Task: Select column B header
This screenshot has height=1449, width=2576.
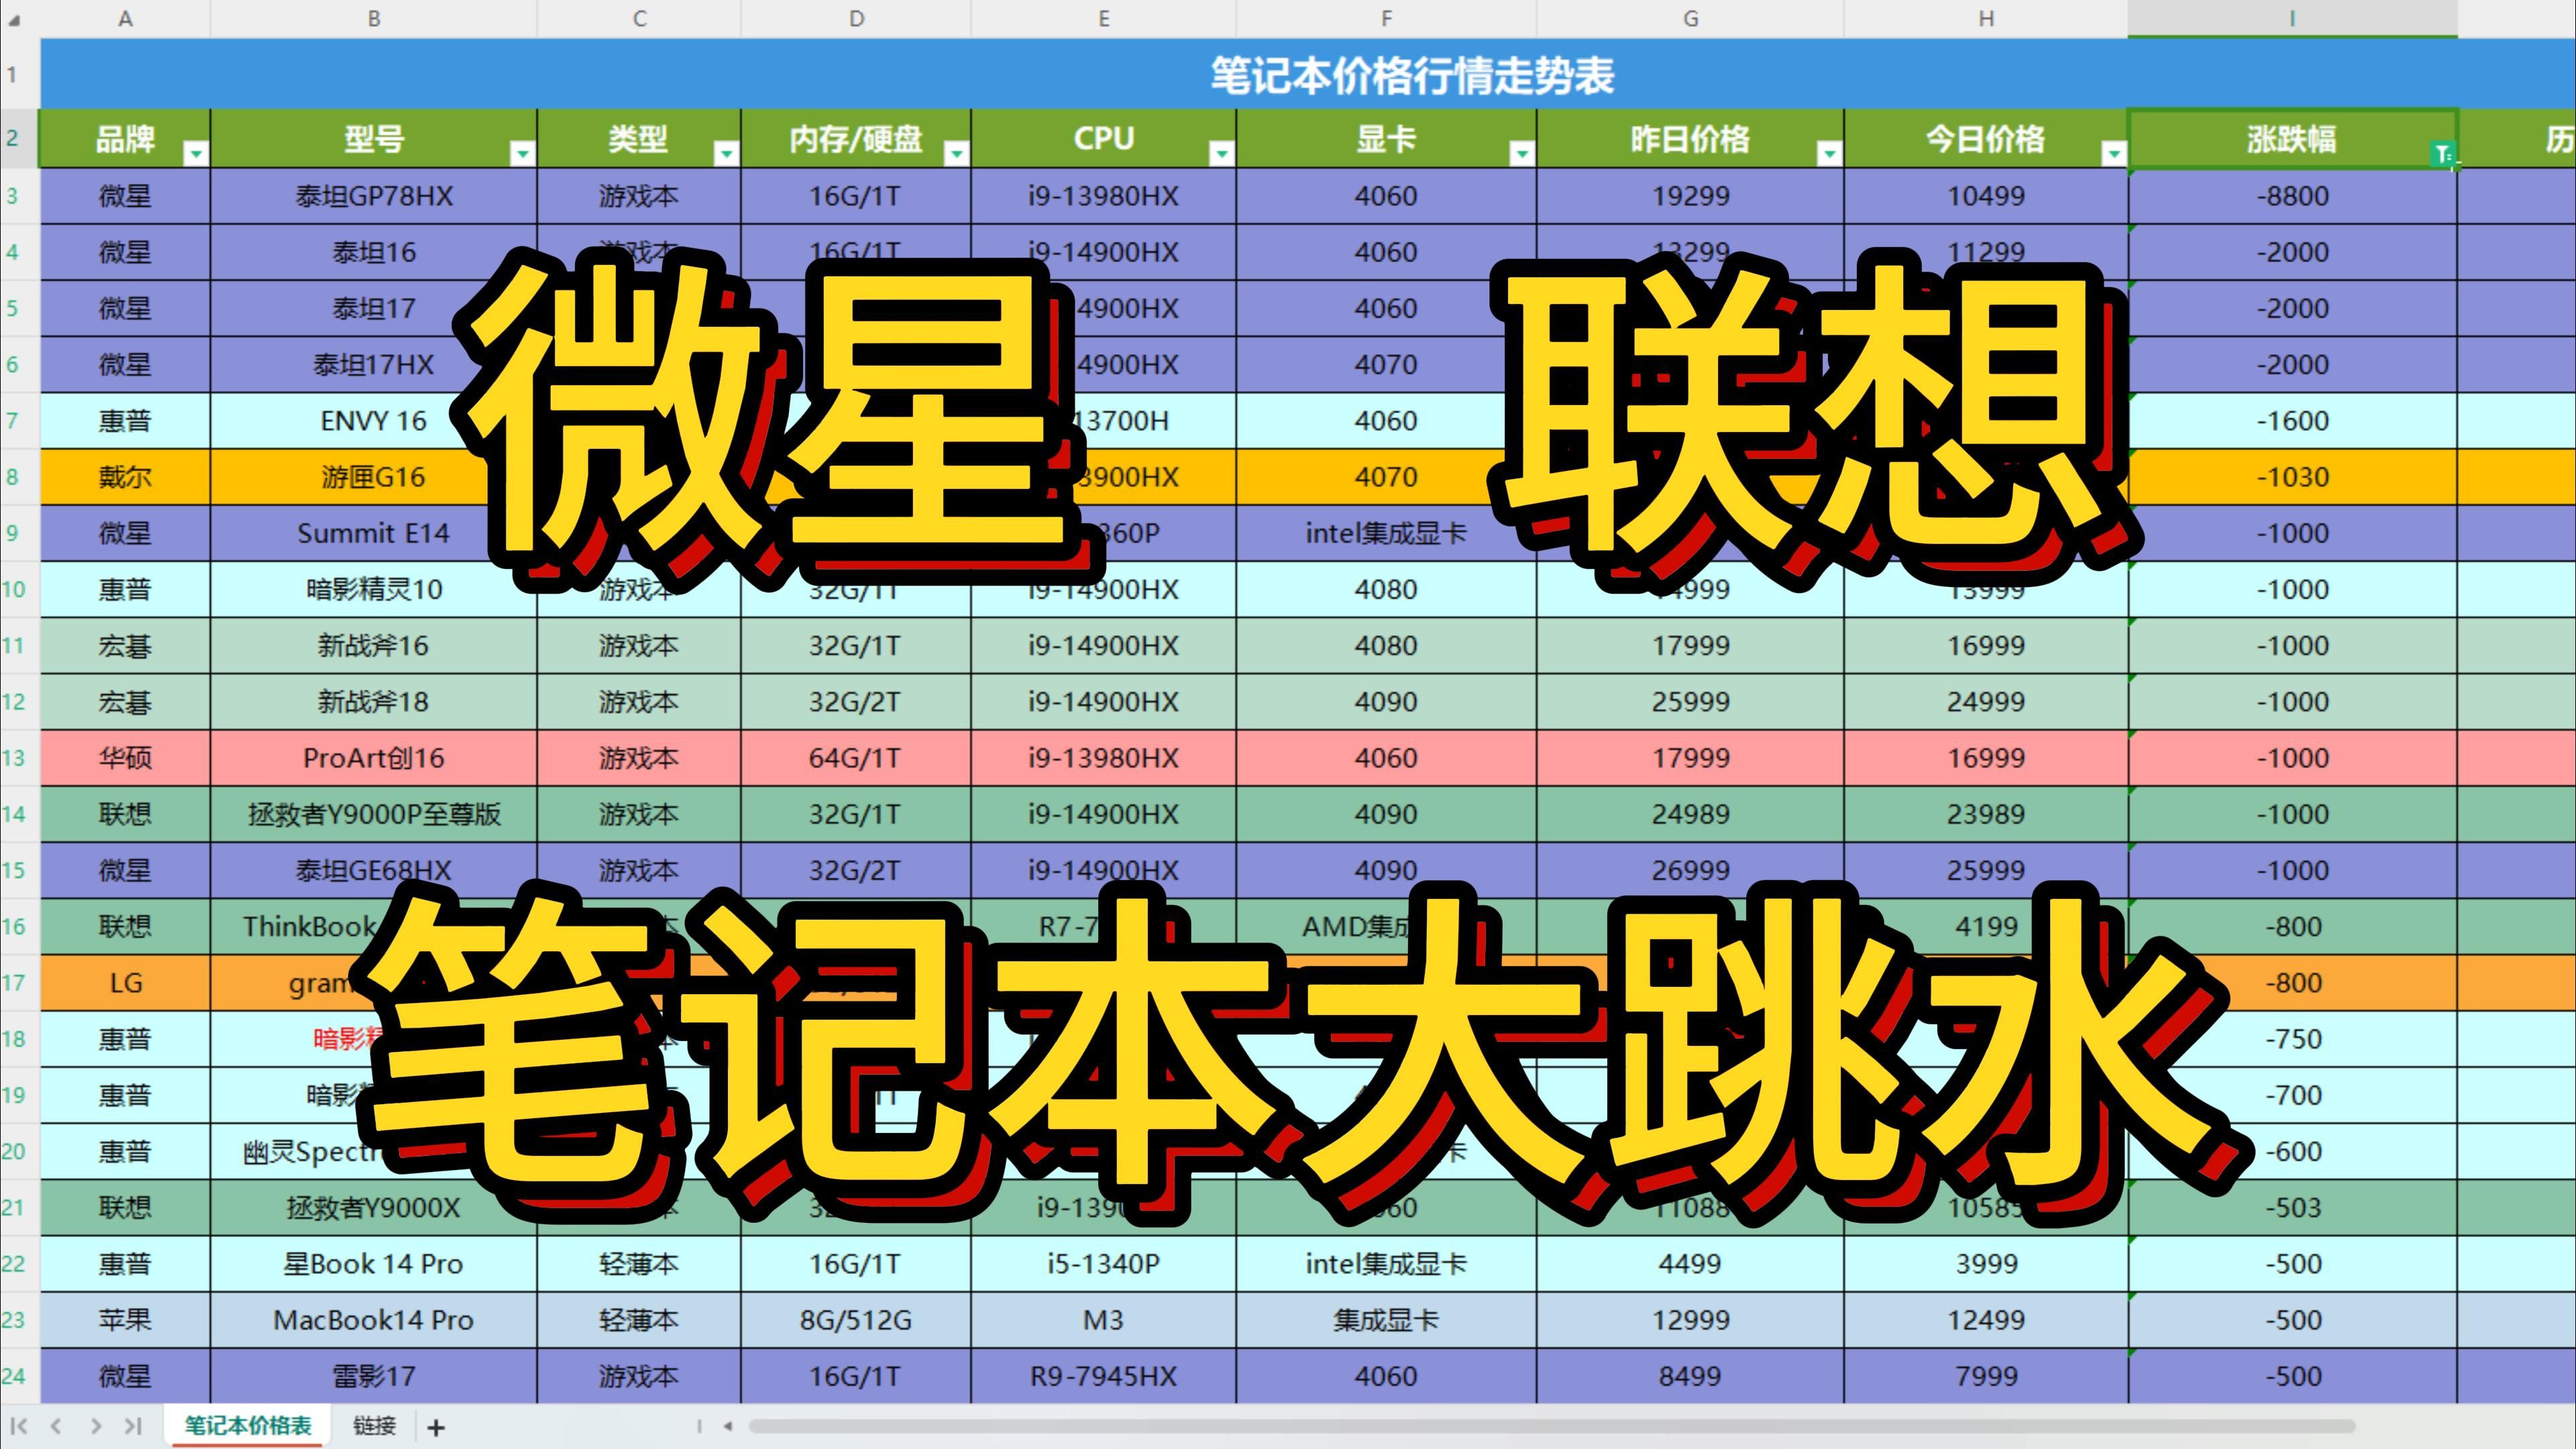Action: click(373, 18)
